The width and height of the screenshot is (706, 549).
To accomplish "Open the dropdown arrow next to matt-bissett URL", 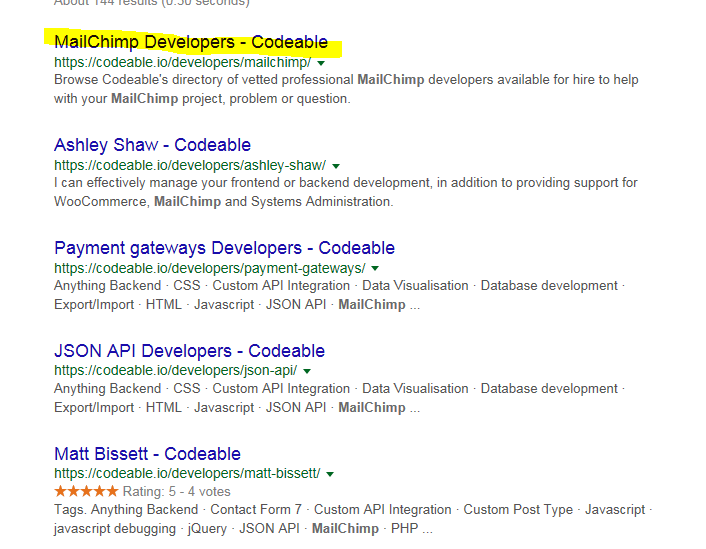I will click(330, 474).
